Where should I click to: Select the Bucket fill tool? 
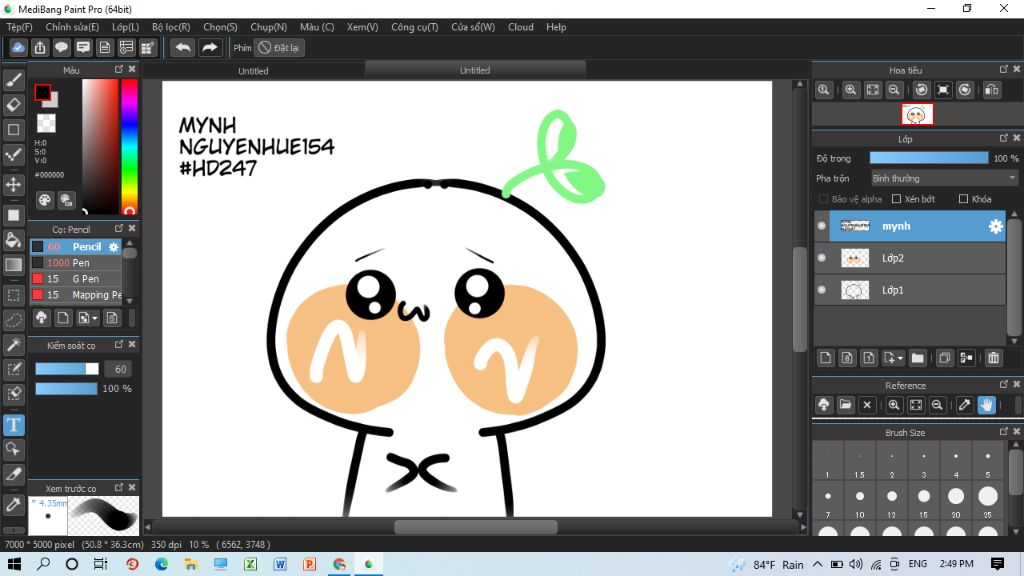click(x=14, y=240)
